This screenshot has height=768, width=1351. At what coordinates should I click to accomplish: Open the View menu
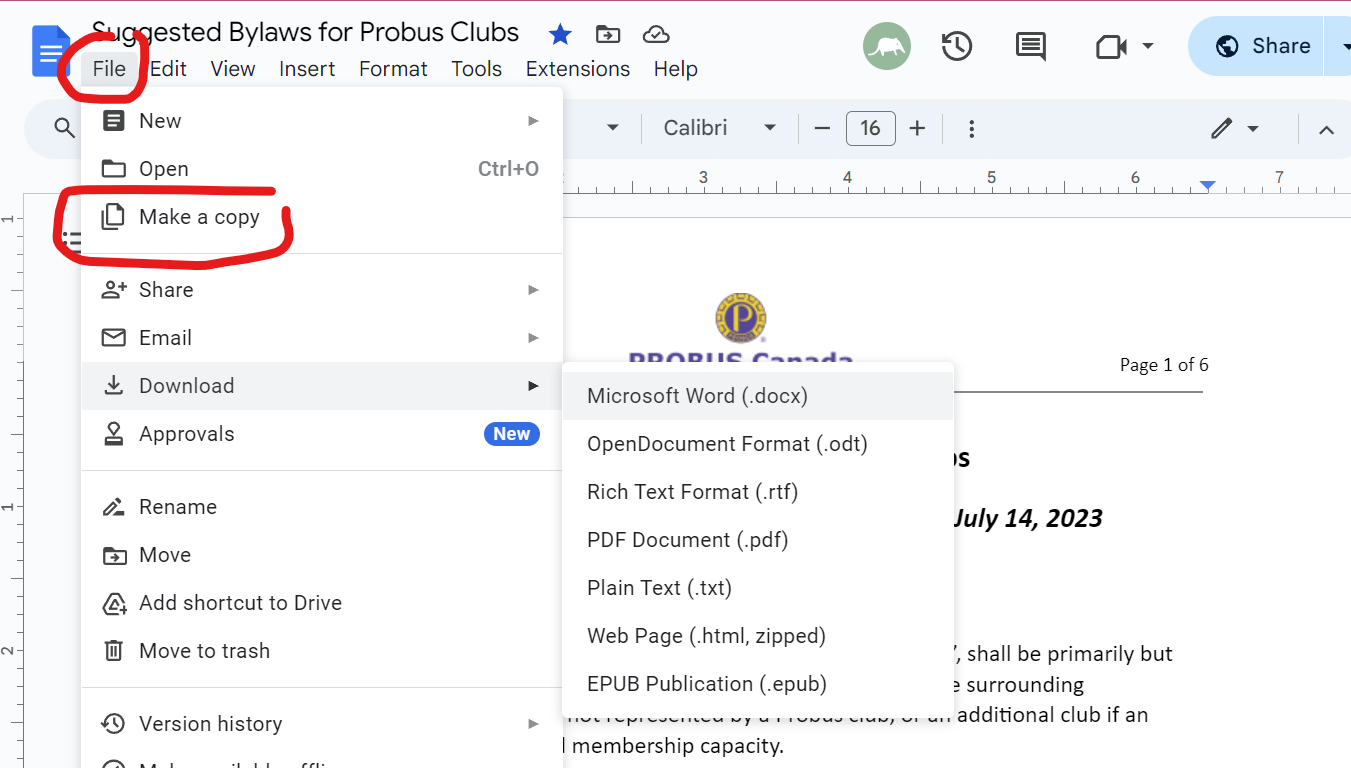233,69
